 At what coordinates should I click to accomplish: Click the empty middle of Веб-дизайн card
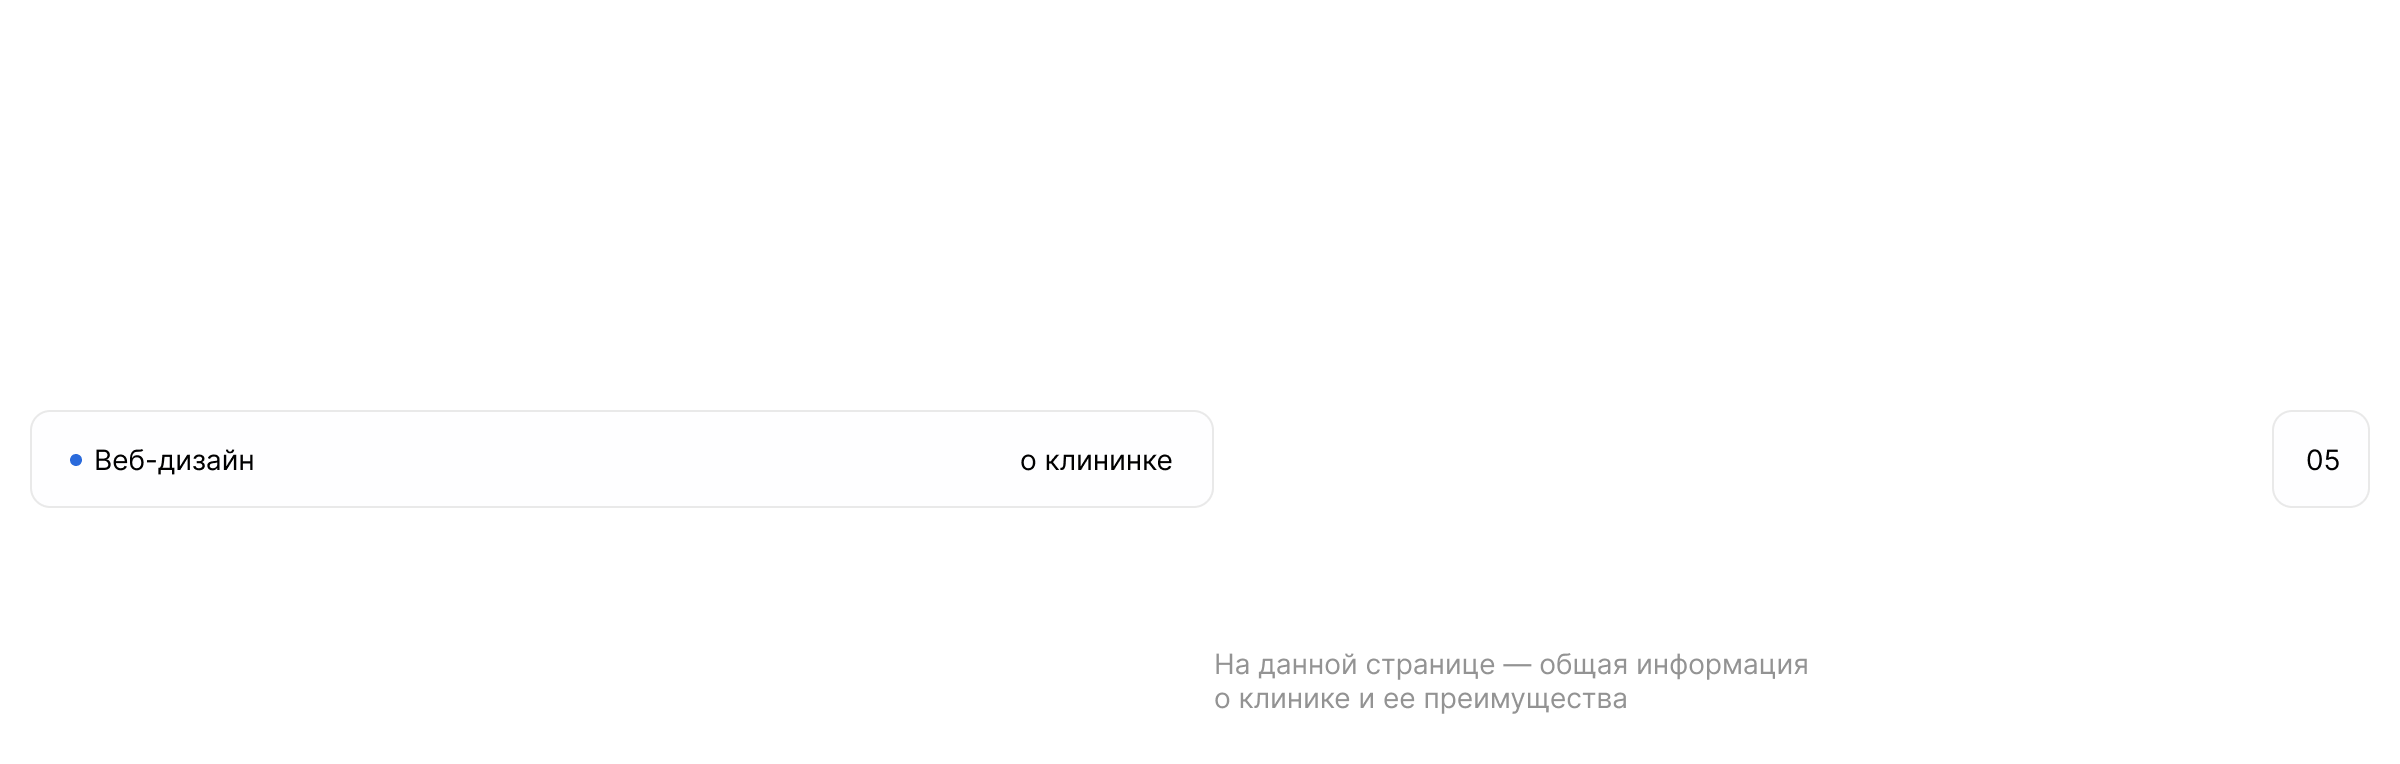coord(630,460)
